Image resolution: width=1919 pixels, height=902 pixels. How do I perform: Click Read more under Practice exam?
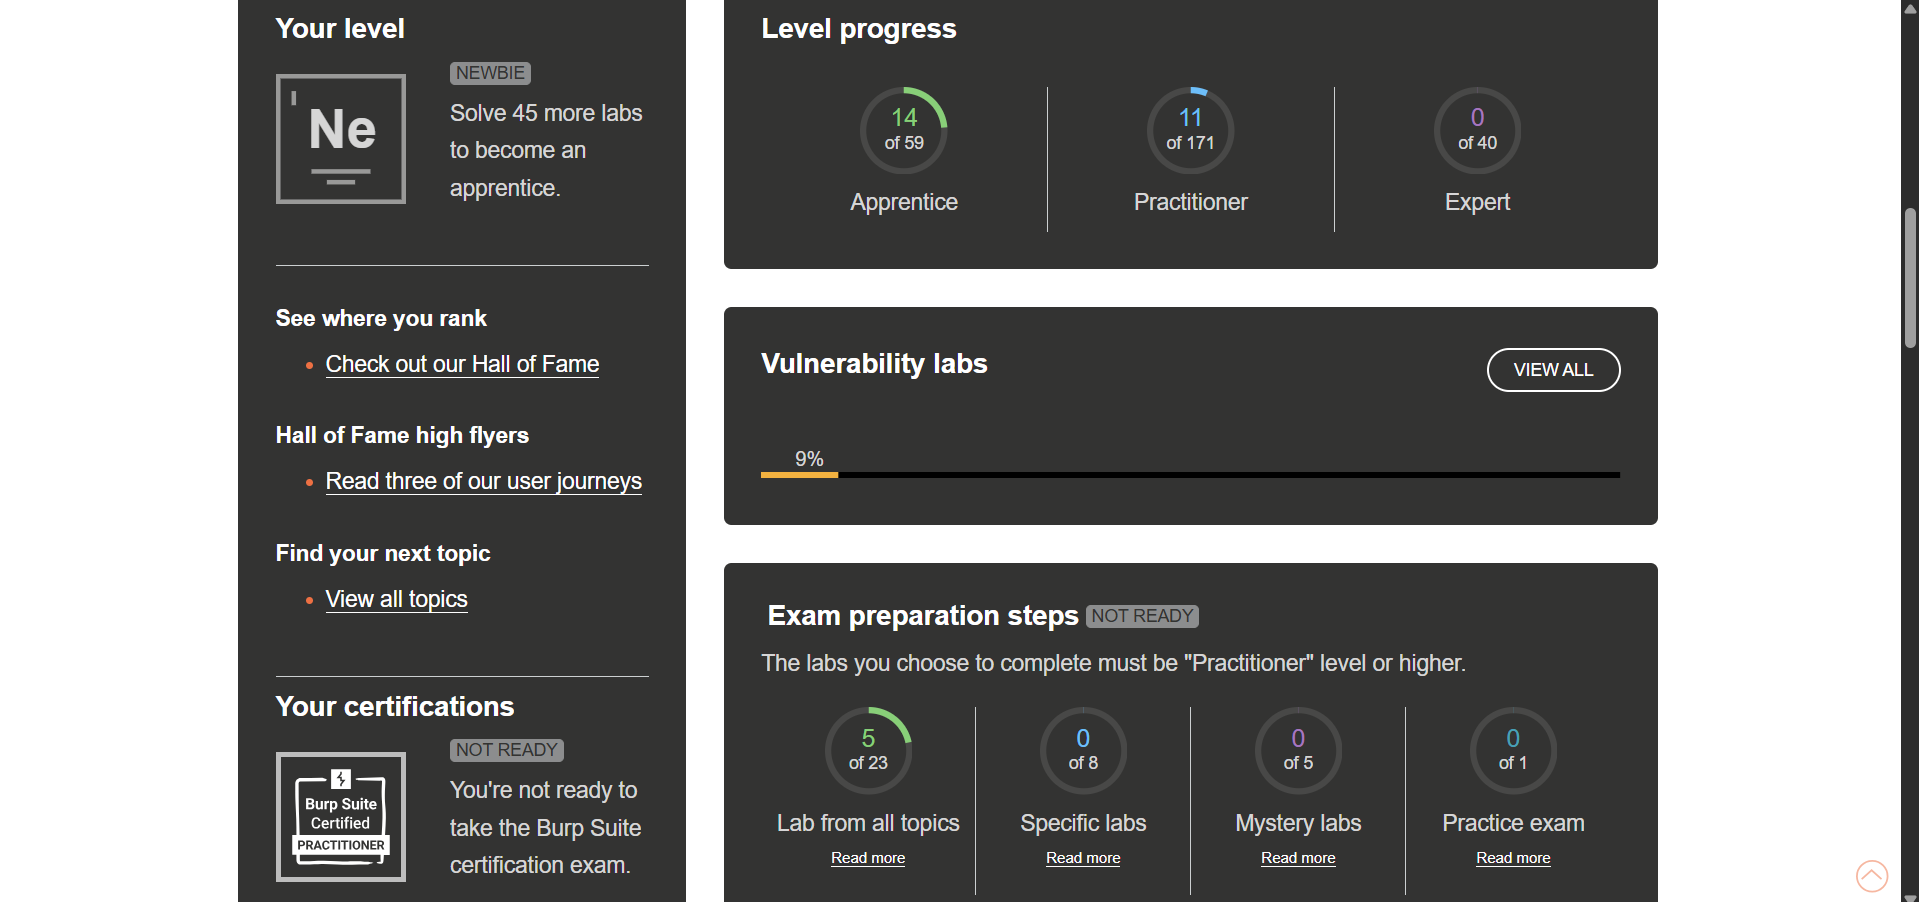(x=1513, y=858)
